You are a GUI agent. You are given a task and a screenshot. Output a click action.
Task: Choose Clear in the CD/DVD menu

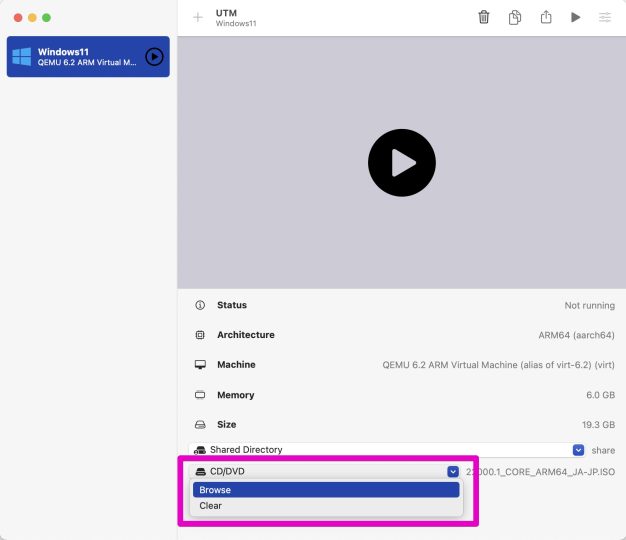point(326,506)
